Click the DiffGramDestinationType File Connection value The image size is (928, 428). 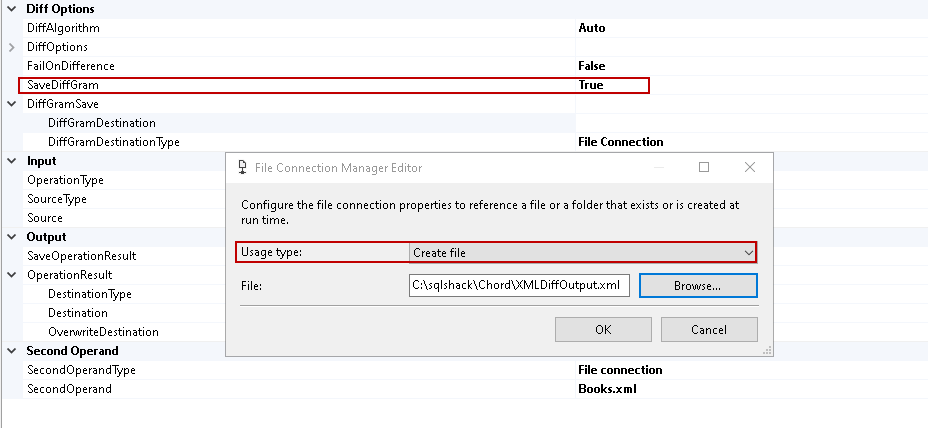point(621,142)
